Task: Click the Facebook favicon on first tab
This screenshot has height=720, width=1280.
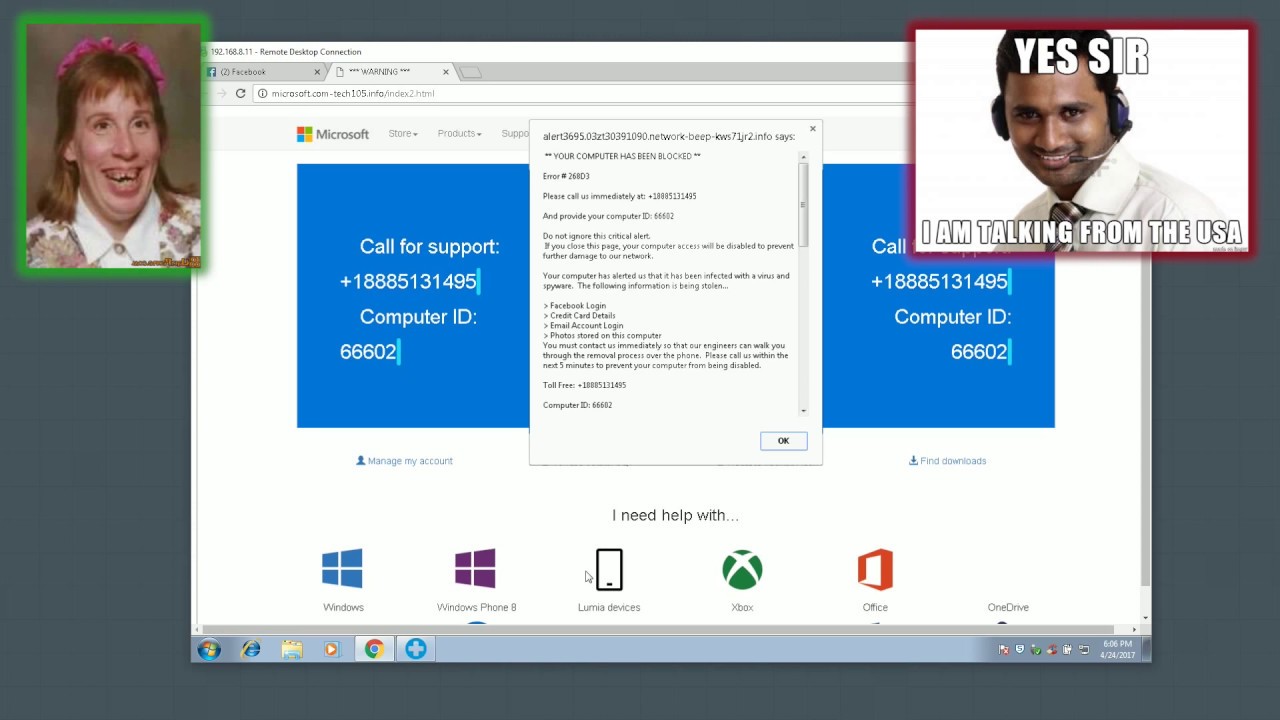Action: click(x=211, y=72)
